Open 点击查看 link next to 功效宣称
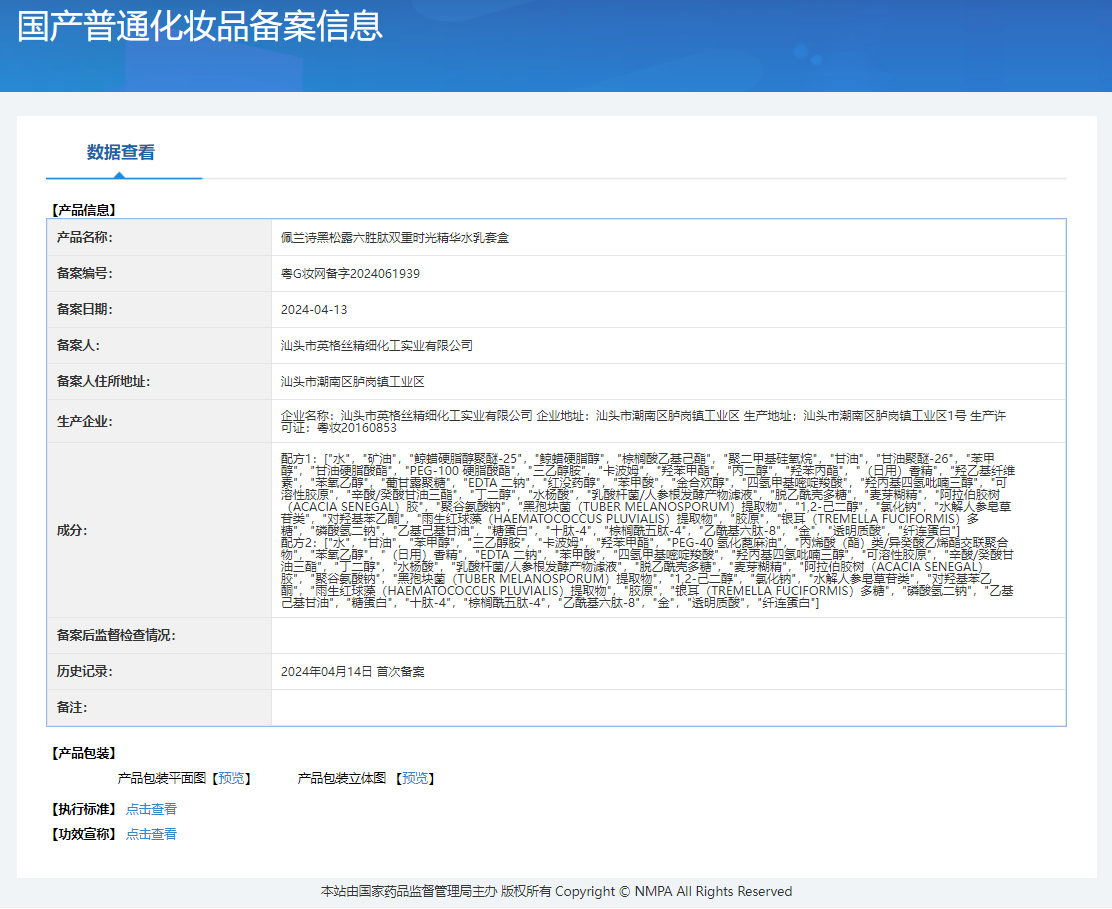1112x909 pixels. click(x=151, y=834)
